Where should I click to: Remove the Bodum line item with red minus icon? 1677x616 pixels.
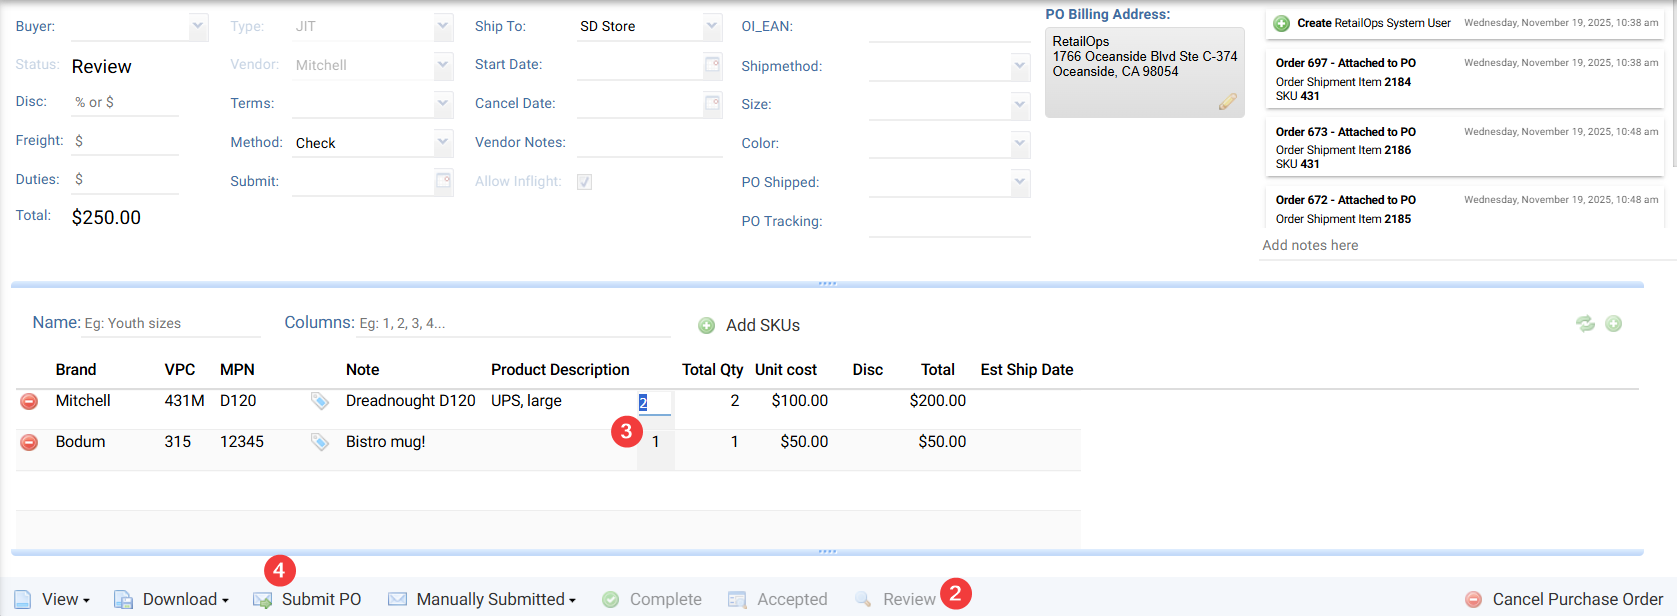point(29,442)
